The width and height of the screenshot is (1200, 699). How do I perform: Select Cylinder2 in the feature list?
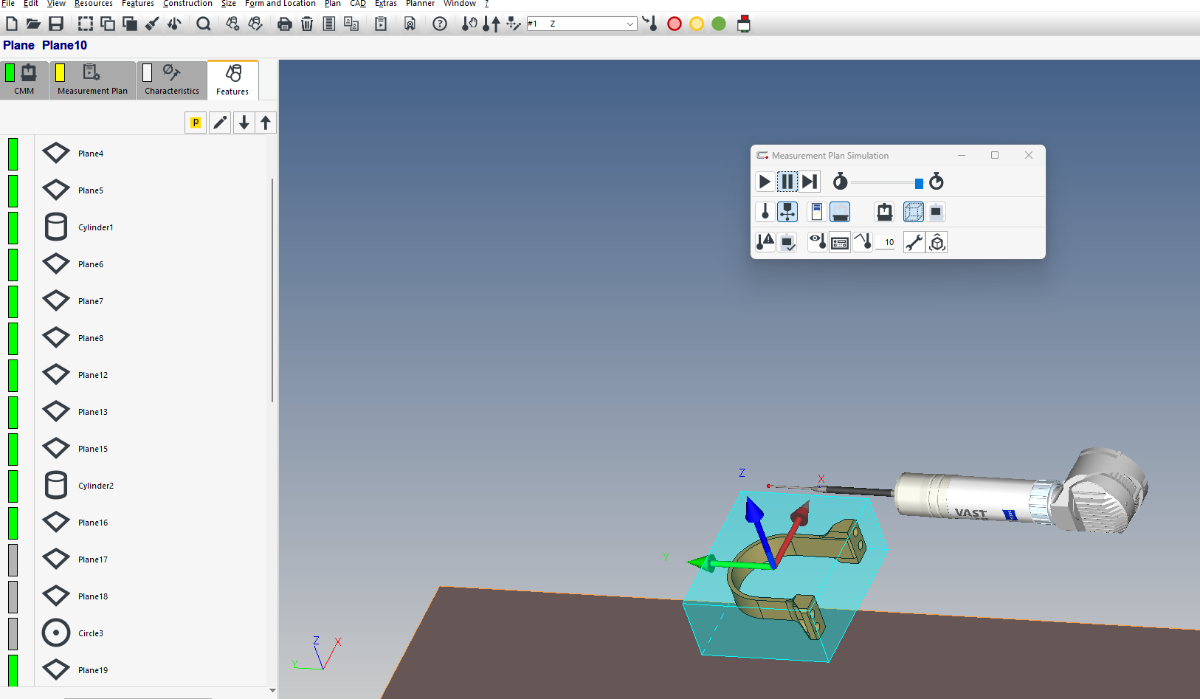[x=96, y=486]
